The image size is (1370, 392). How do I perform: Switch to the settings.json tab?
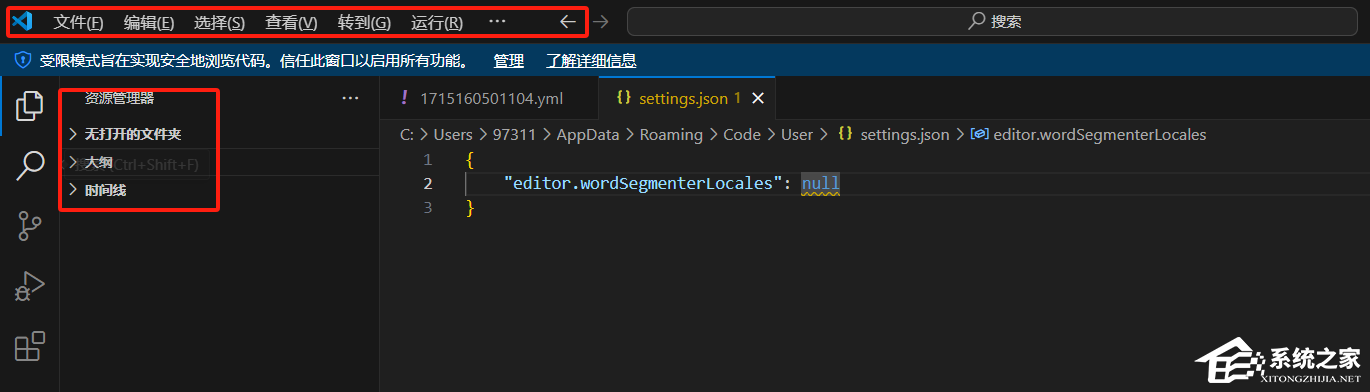688,98
